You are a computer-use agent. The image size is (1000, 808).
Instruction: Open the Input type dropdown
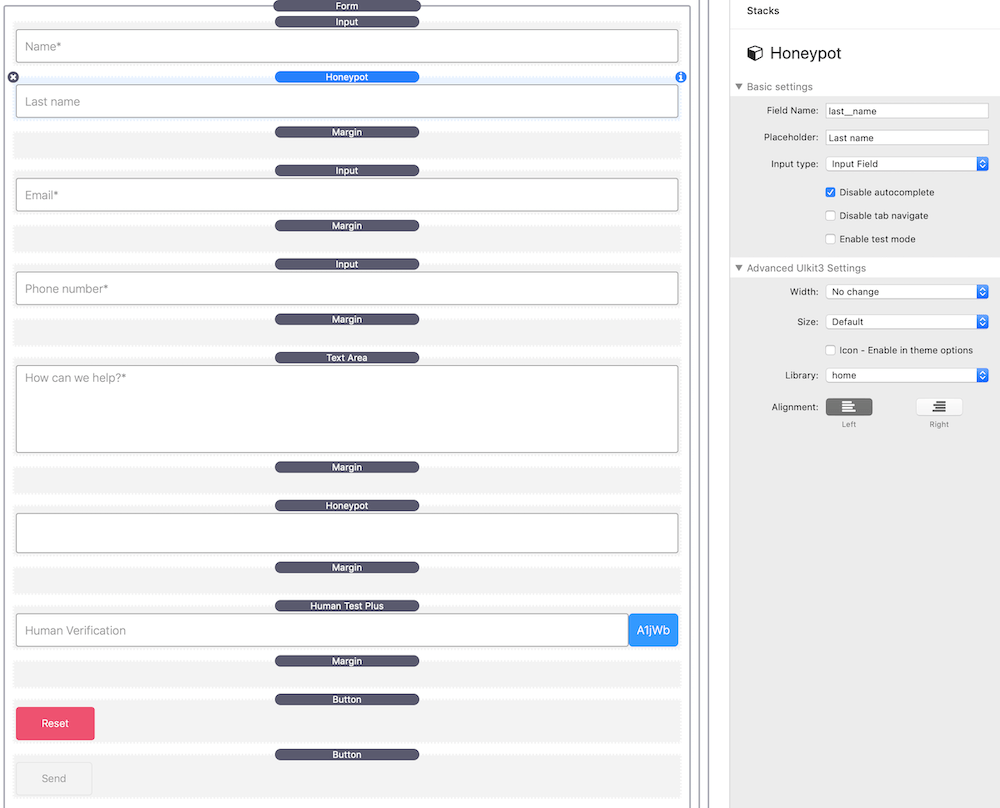click(907, 164)
